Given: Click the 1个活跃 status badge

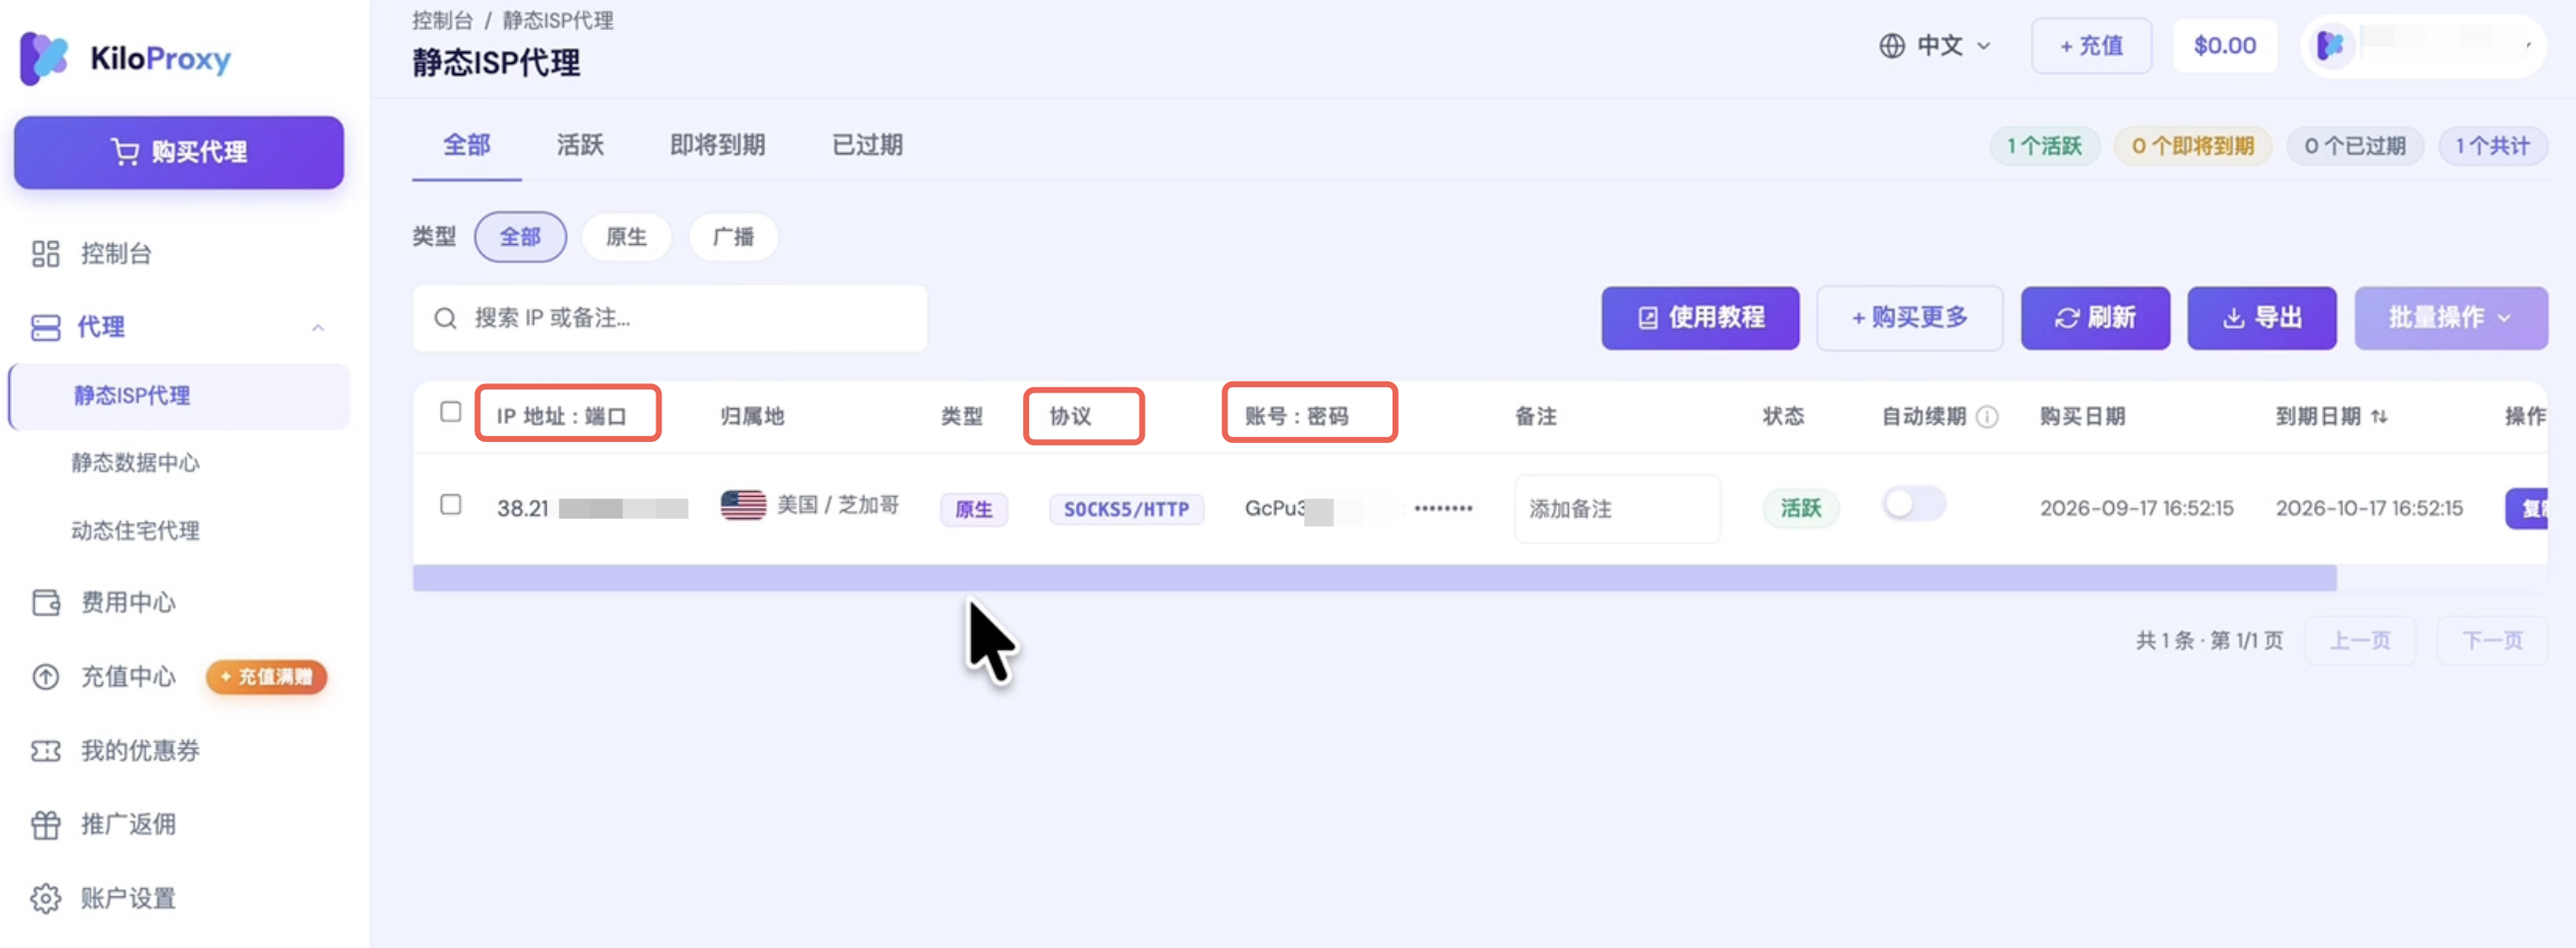Looking at the screenshot, I should (2044, 146).
